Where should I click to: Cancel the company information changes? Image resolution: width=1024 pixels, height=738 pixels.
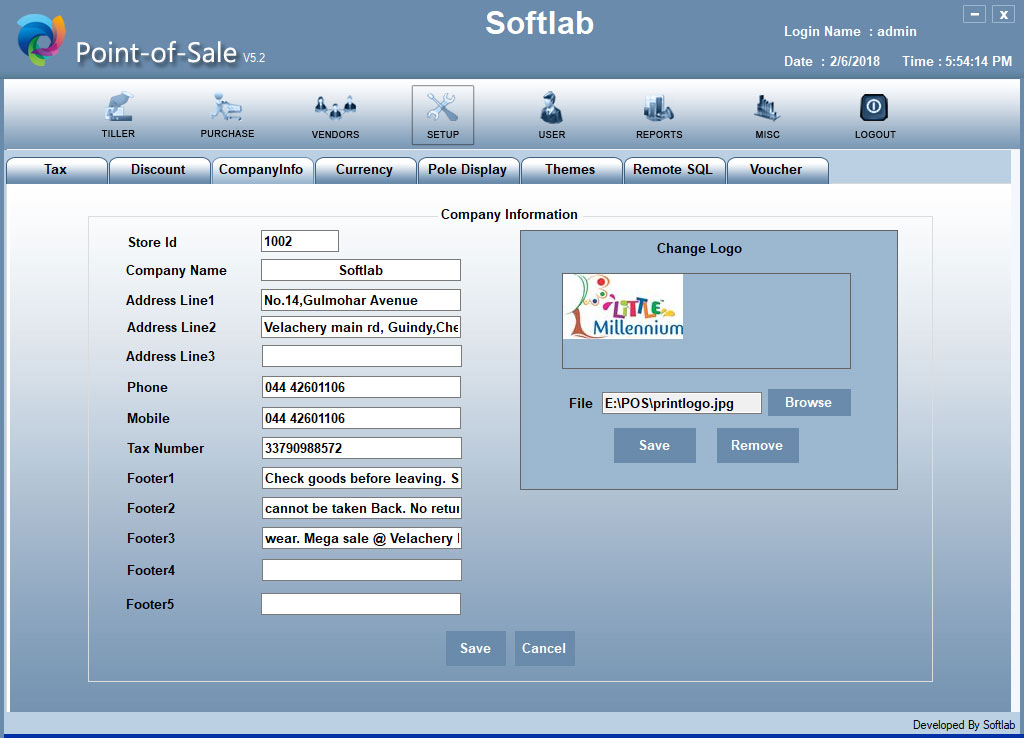[544, 649]
